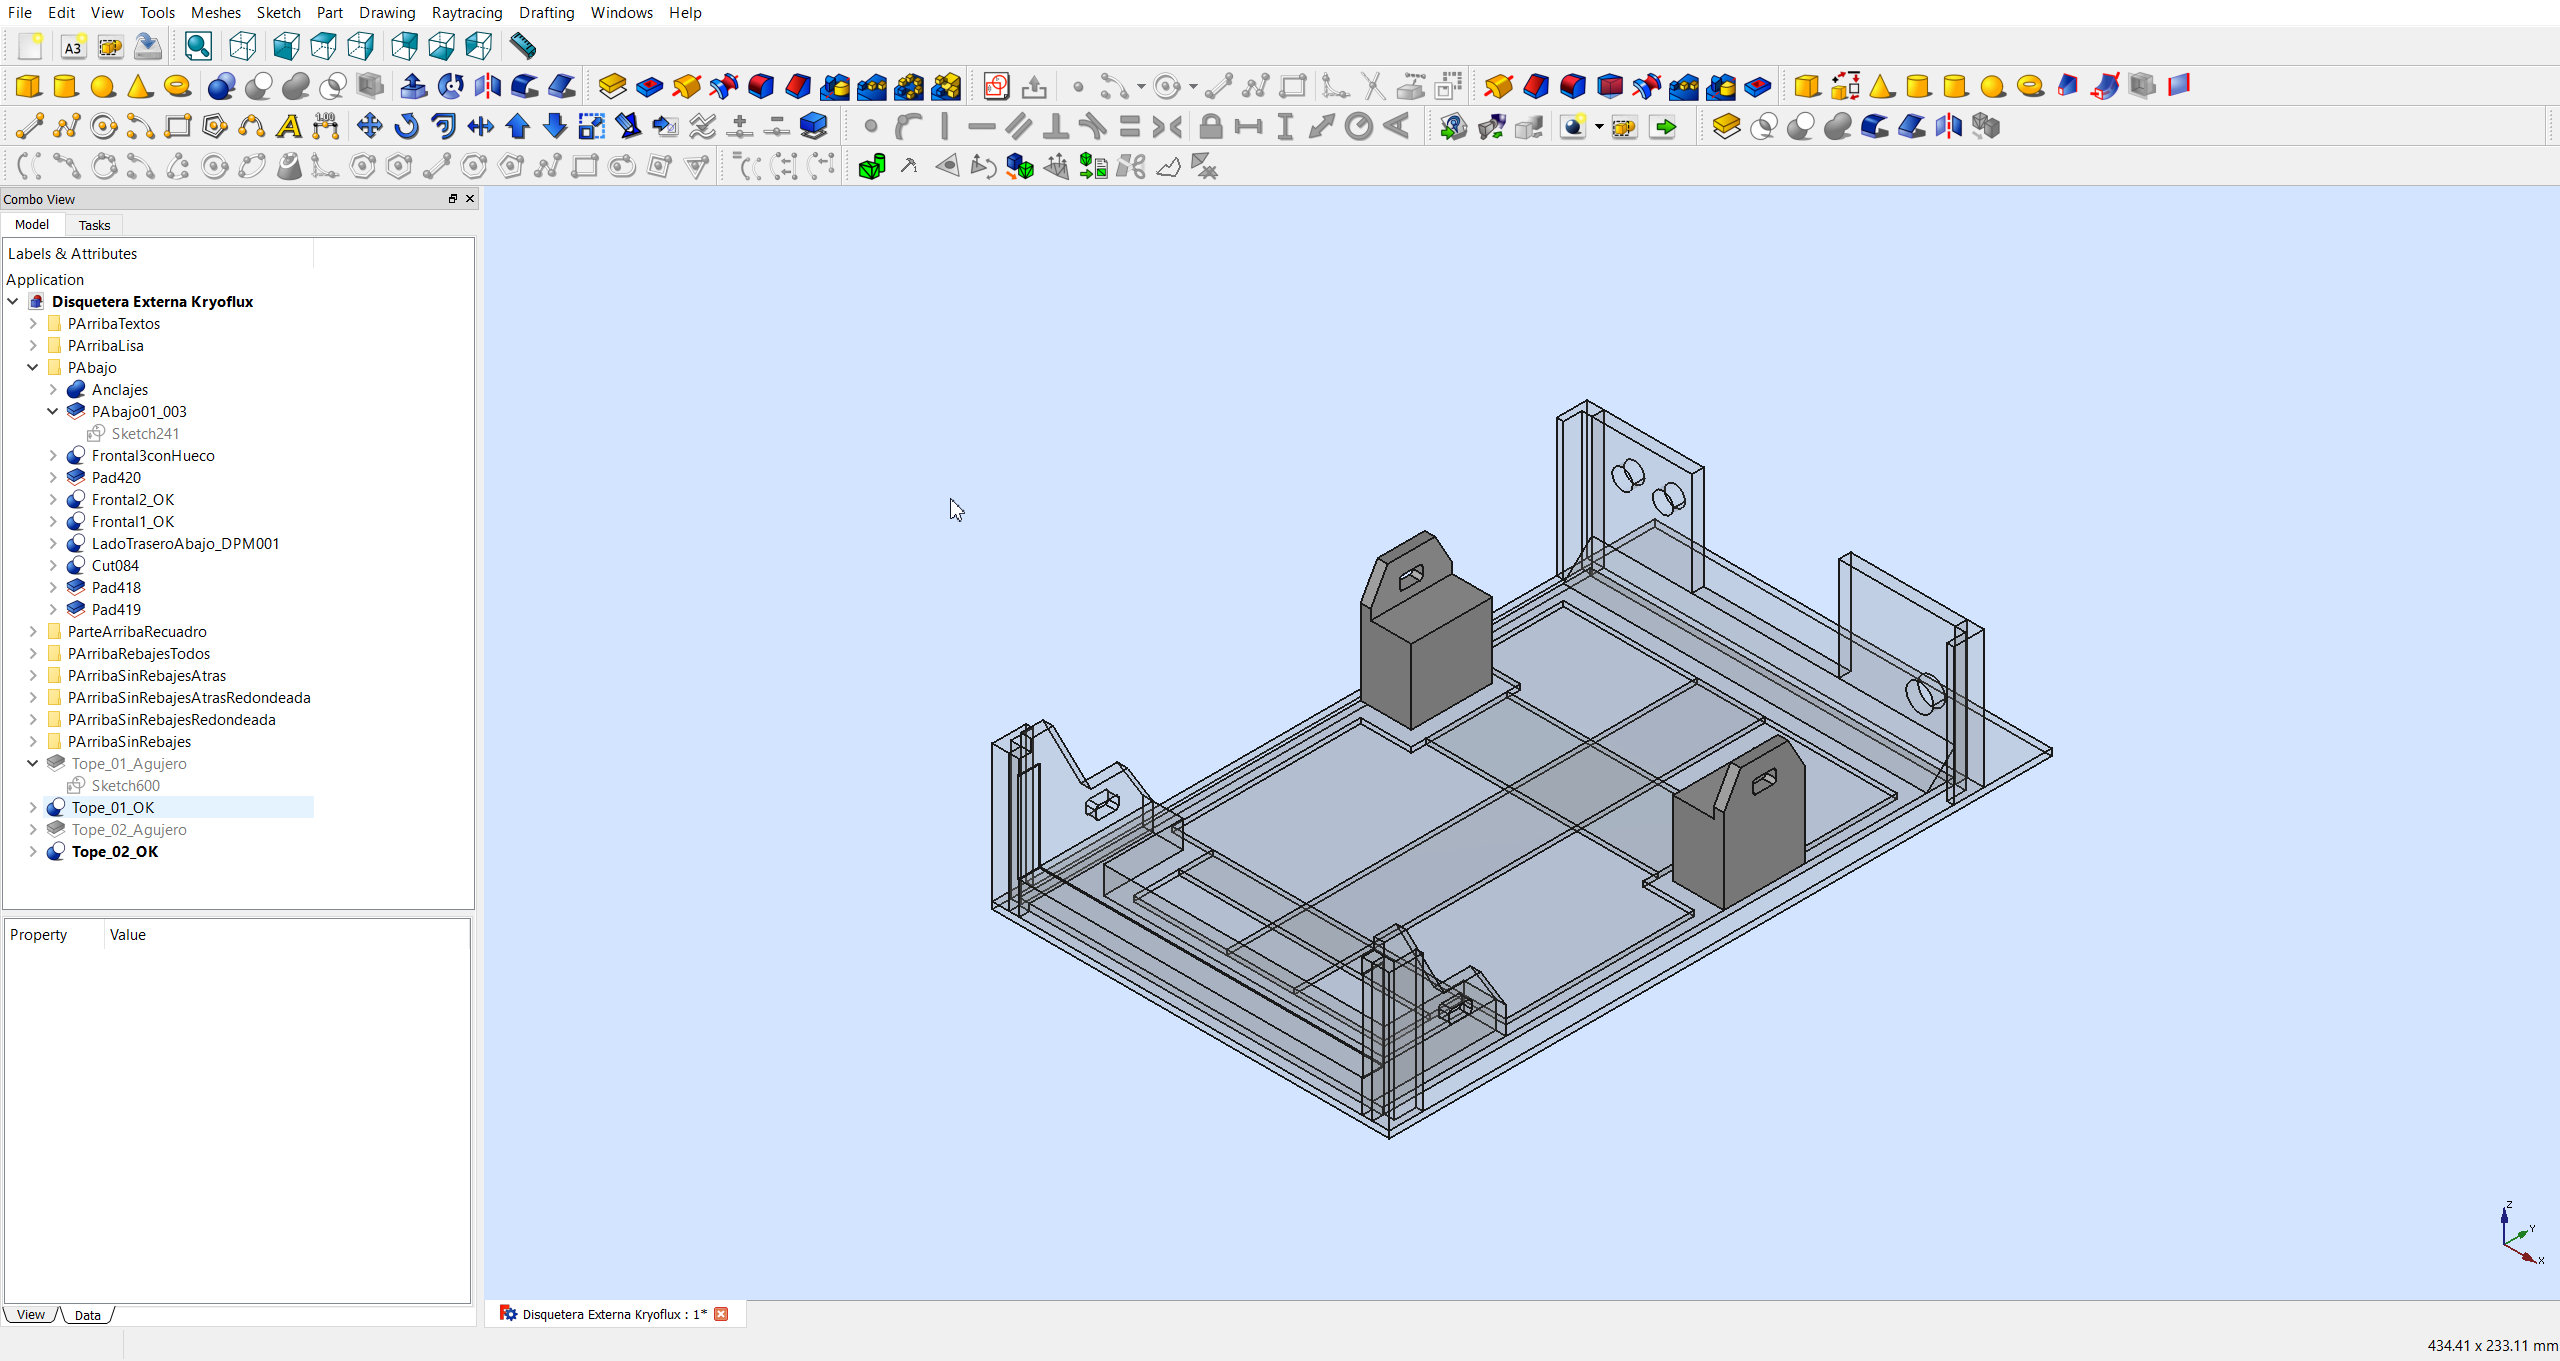Click the Create primitives icon with red arrows

coord(1845,87)
